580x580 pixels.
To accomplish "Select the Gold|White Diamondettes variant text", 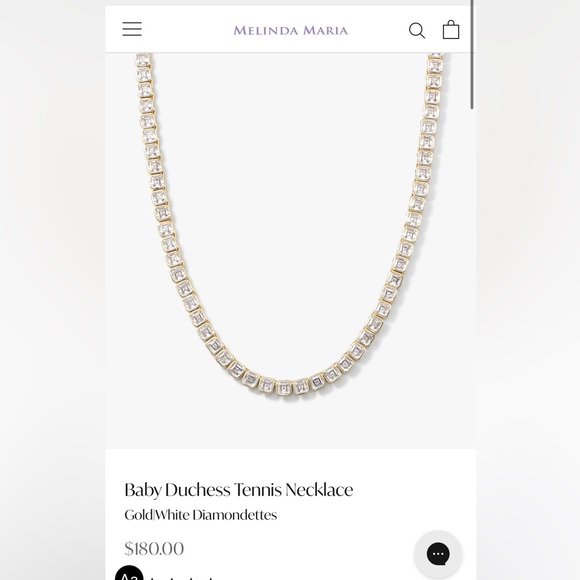I will click(x=200, y=515).
